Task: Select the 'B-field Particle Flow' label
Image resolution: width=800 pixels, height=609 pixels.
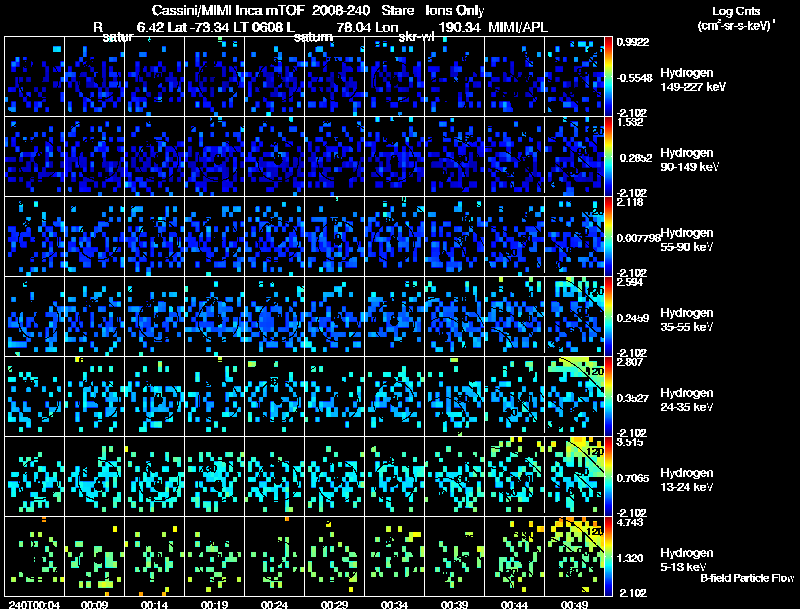Action: pyautogui.click(x=747, y=578)
